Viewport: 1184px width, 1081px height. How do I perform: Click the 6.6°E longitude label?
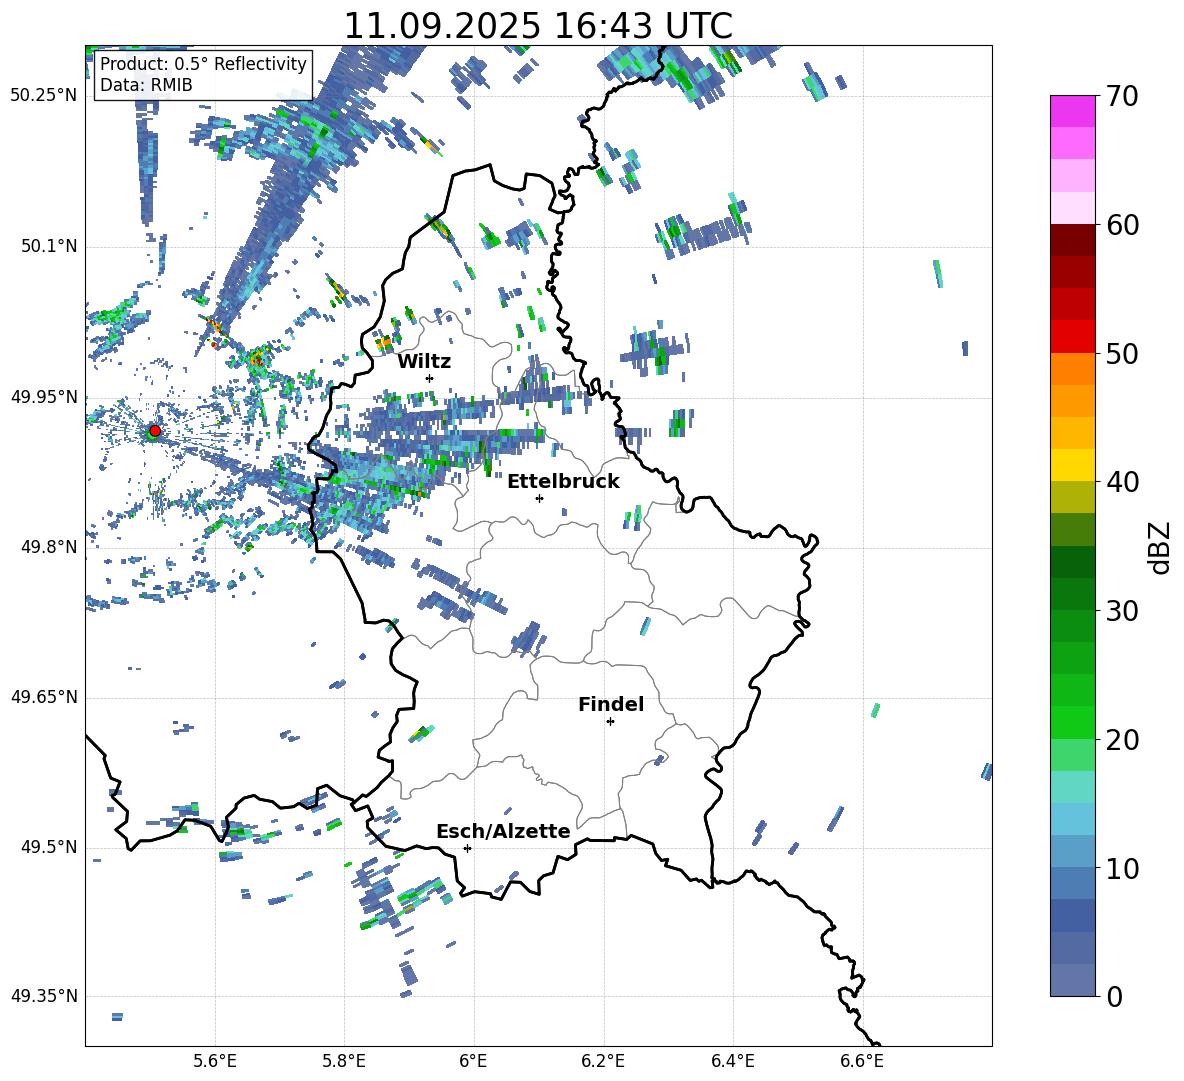pyautogui.click(x=862, y=1061)
